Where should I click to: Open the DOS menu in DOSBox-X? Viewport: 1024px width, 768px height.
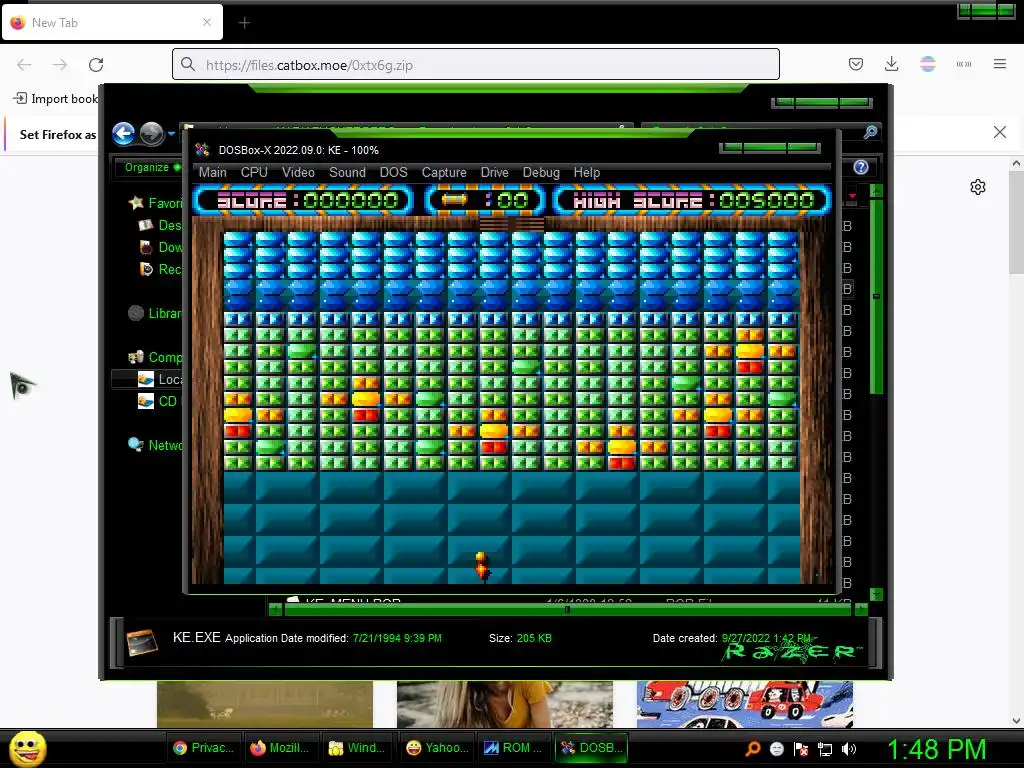pyautogui.click(x=393, y=172)
